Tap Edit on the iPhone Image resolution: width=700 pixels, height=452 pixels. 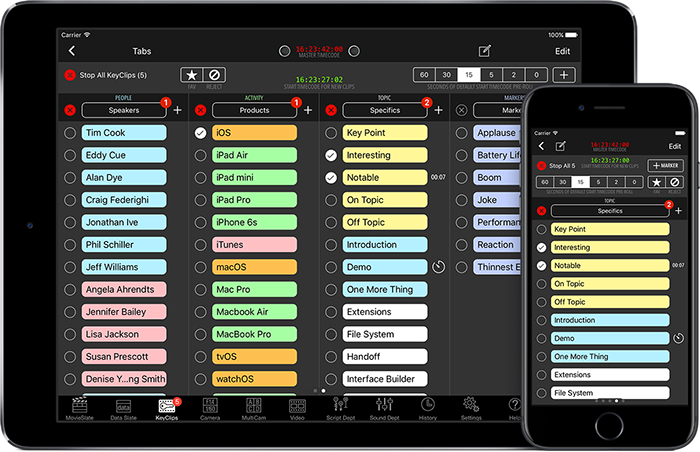(x=675, y=146)
